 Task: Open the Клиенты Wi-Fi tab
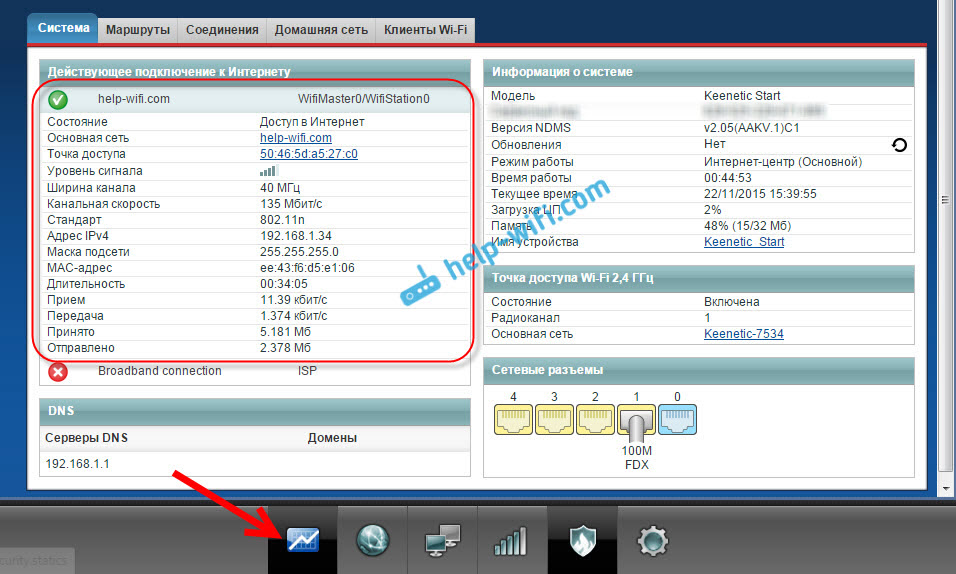tap(424, 30)
